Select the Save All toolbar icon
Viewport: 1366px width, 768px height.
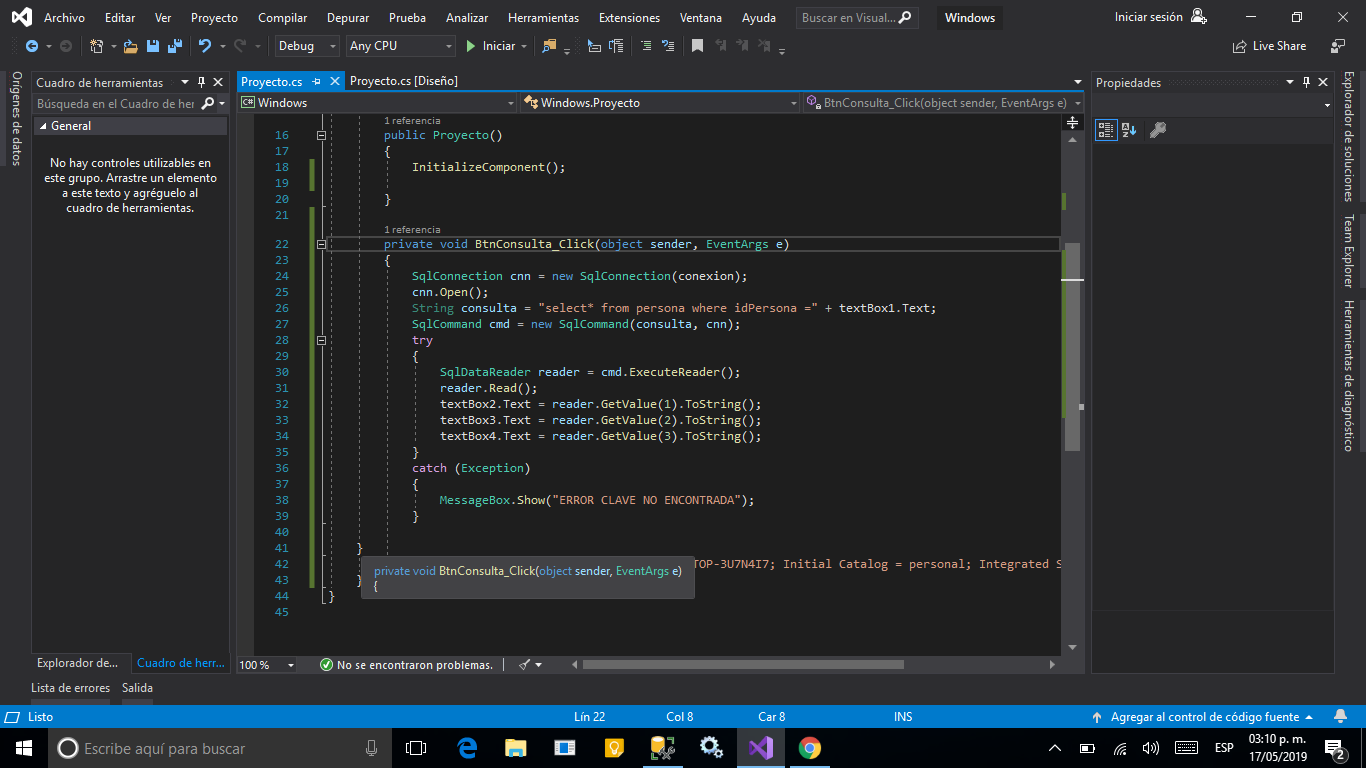(x=174, y=46)
